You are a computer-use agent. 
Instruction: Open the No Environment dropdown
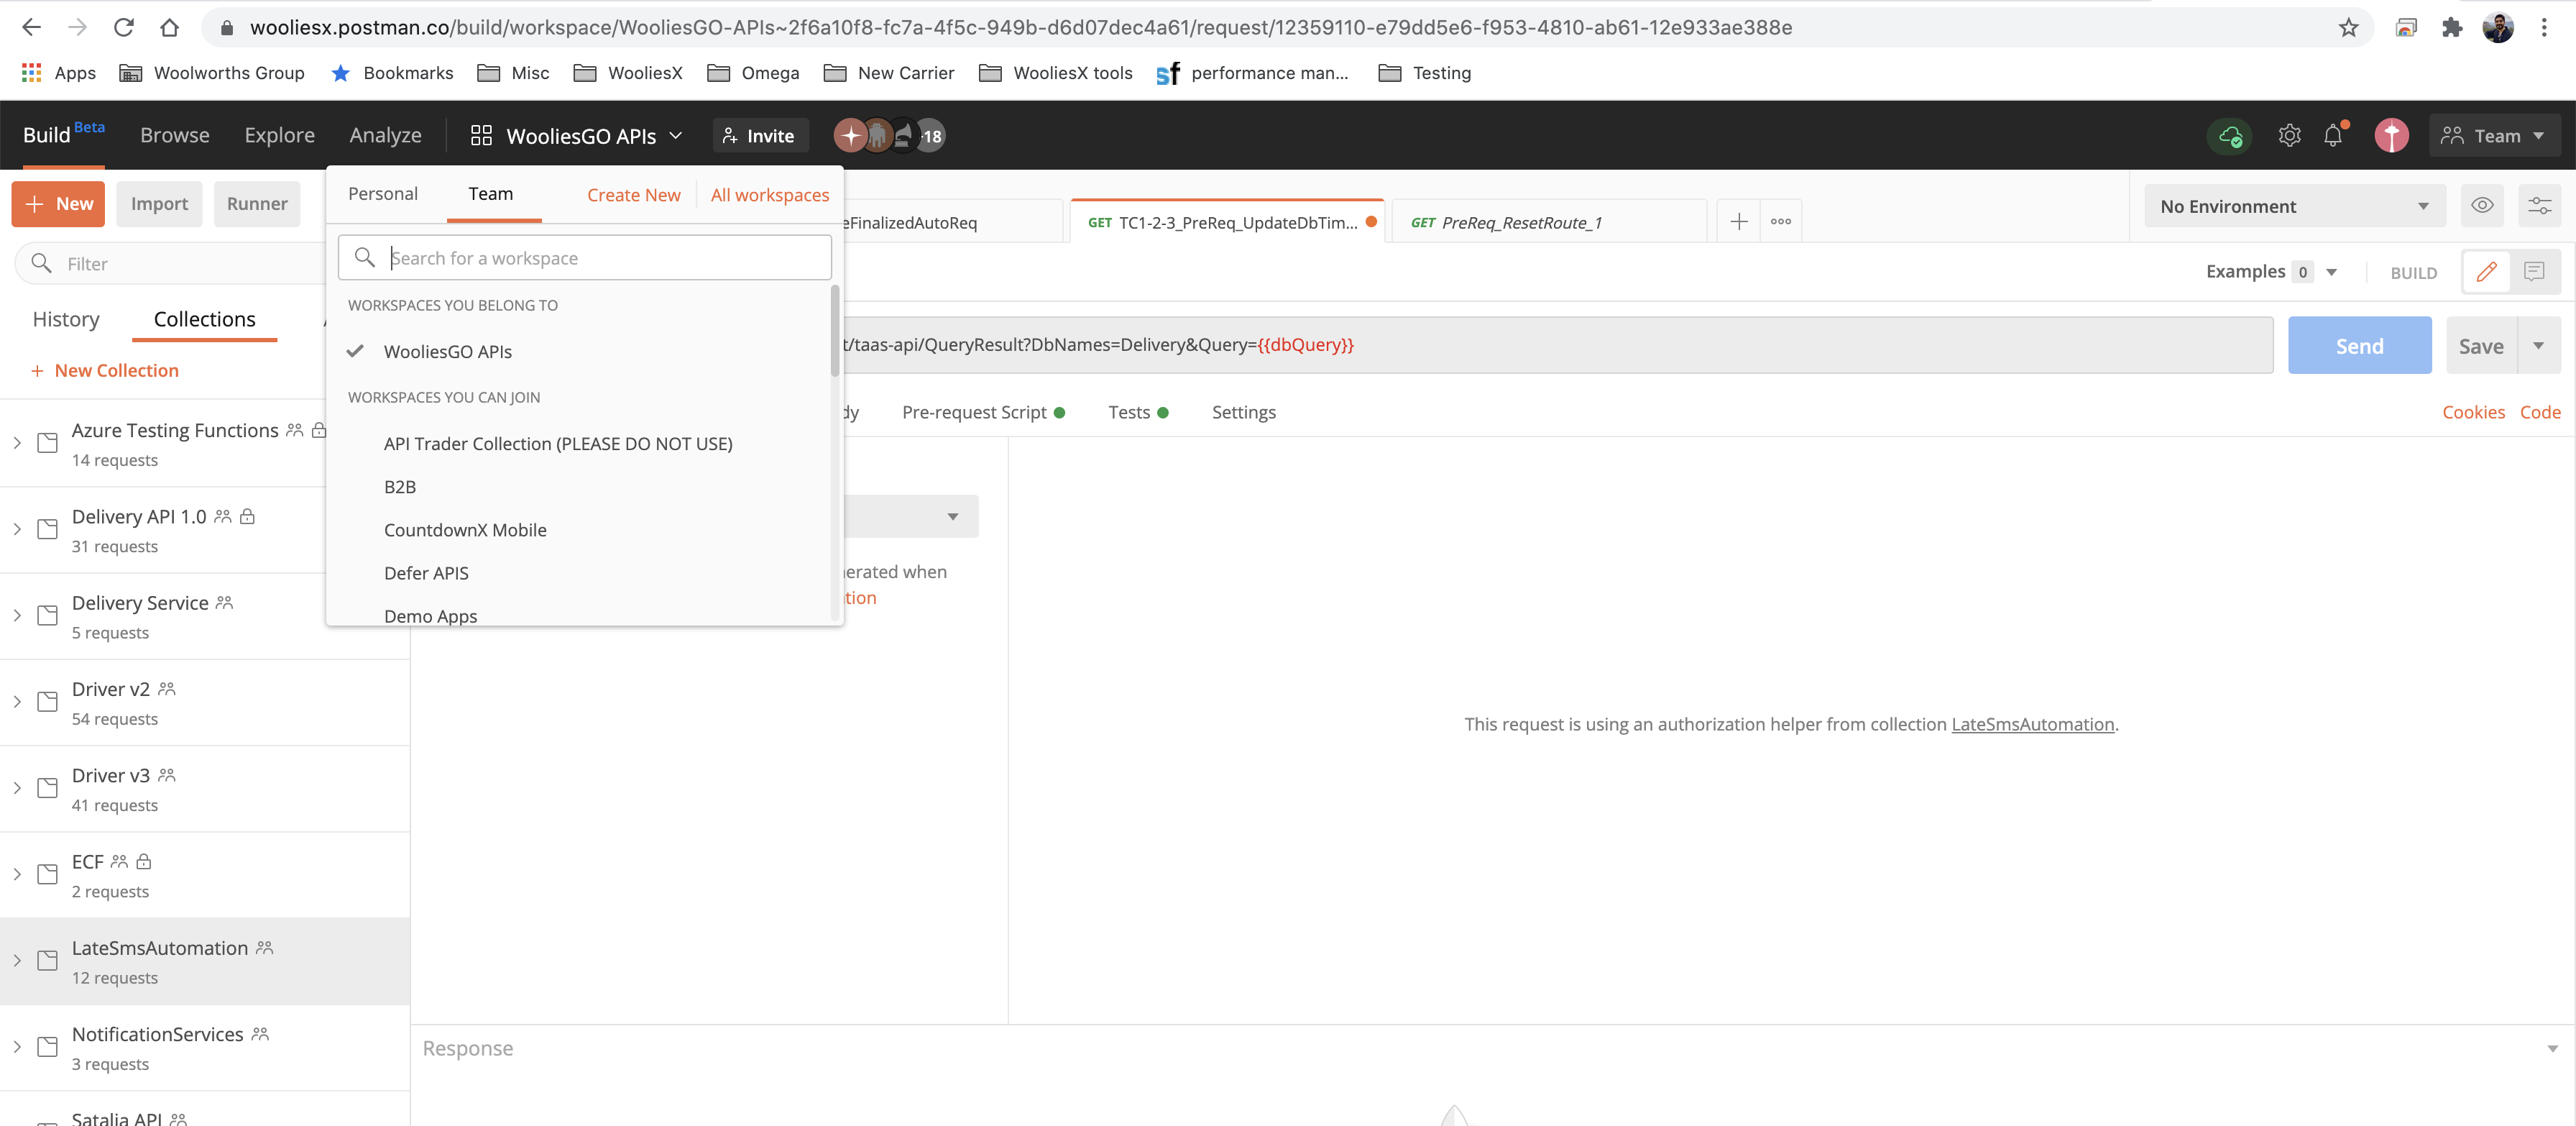pyautogui.click(x=2295, y=206)
